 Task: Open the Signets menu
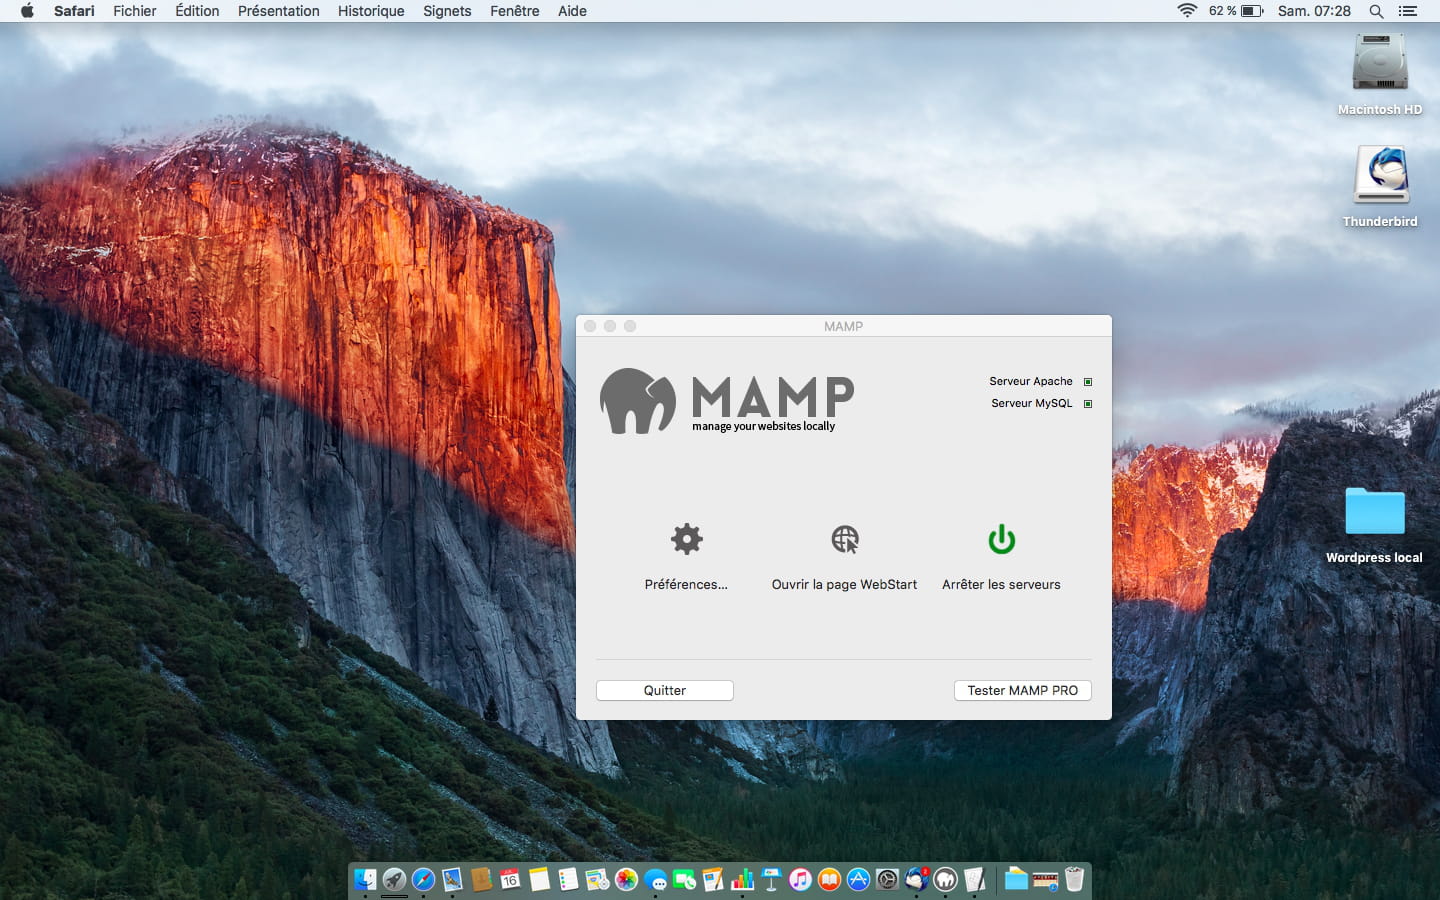coord(447,11)
